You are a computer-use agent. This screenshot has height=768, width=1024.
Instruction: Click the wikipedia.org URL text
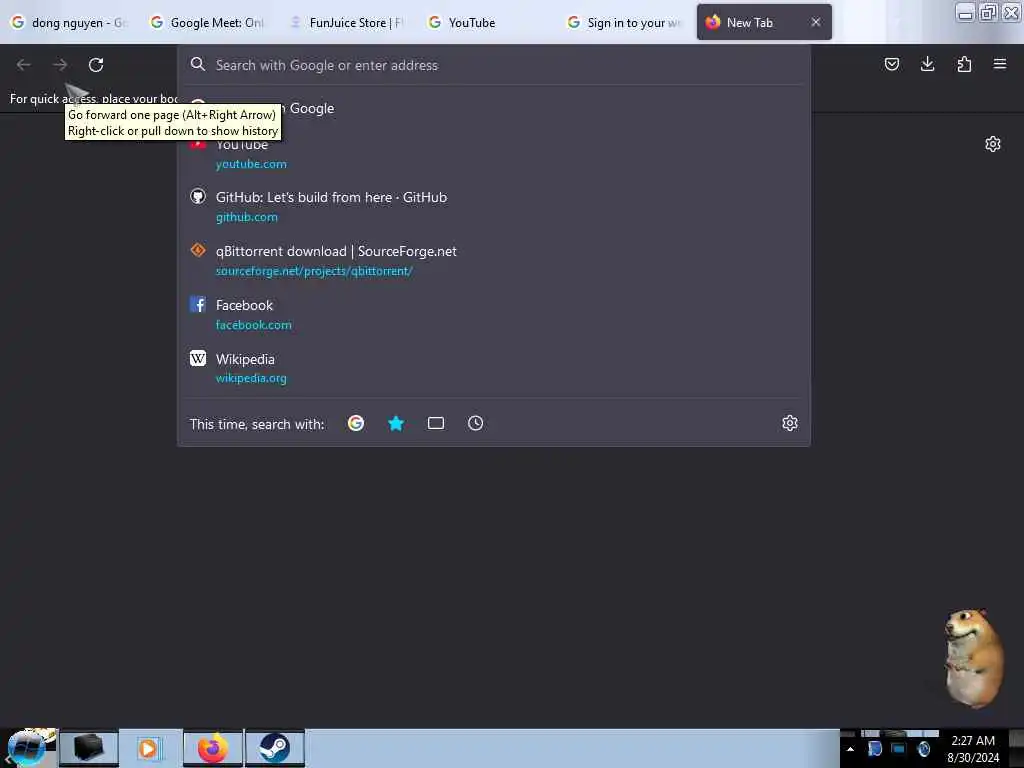click(251, 378)
